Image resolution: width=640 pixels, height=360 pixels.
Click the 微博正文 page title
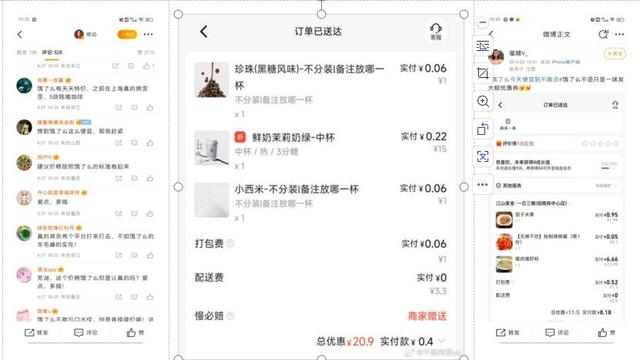[x=556, y=34]
